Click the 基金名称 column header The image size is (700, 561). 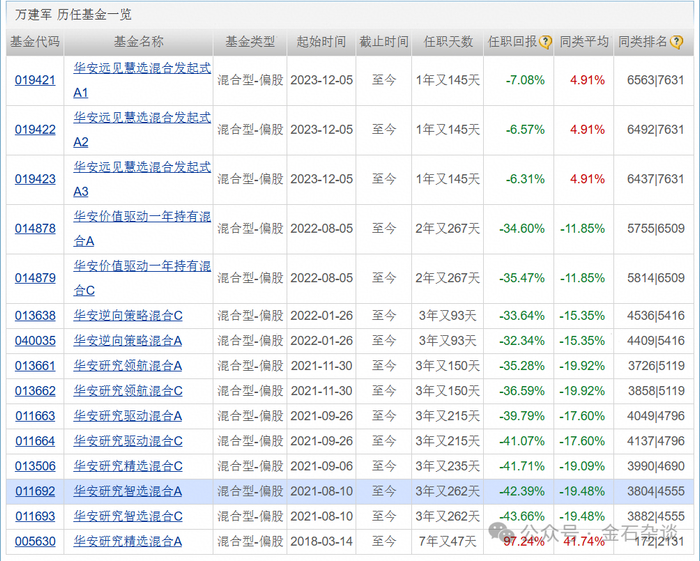click(139, 42)
